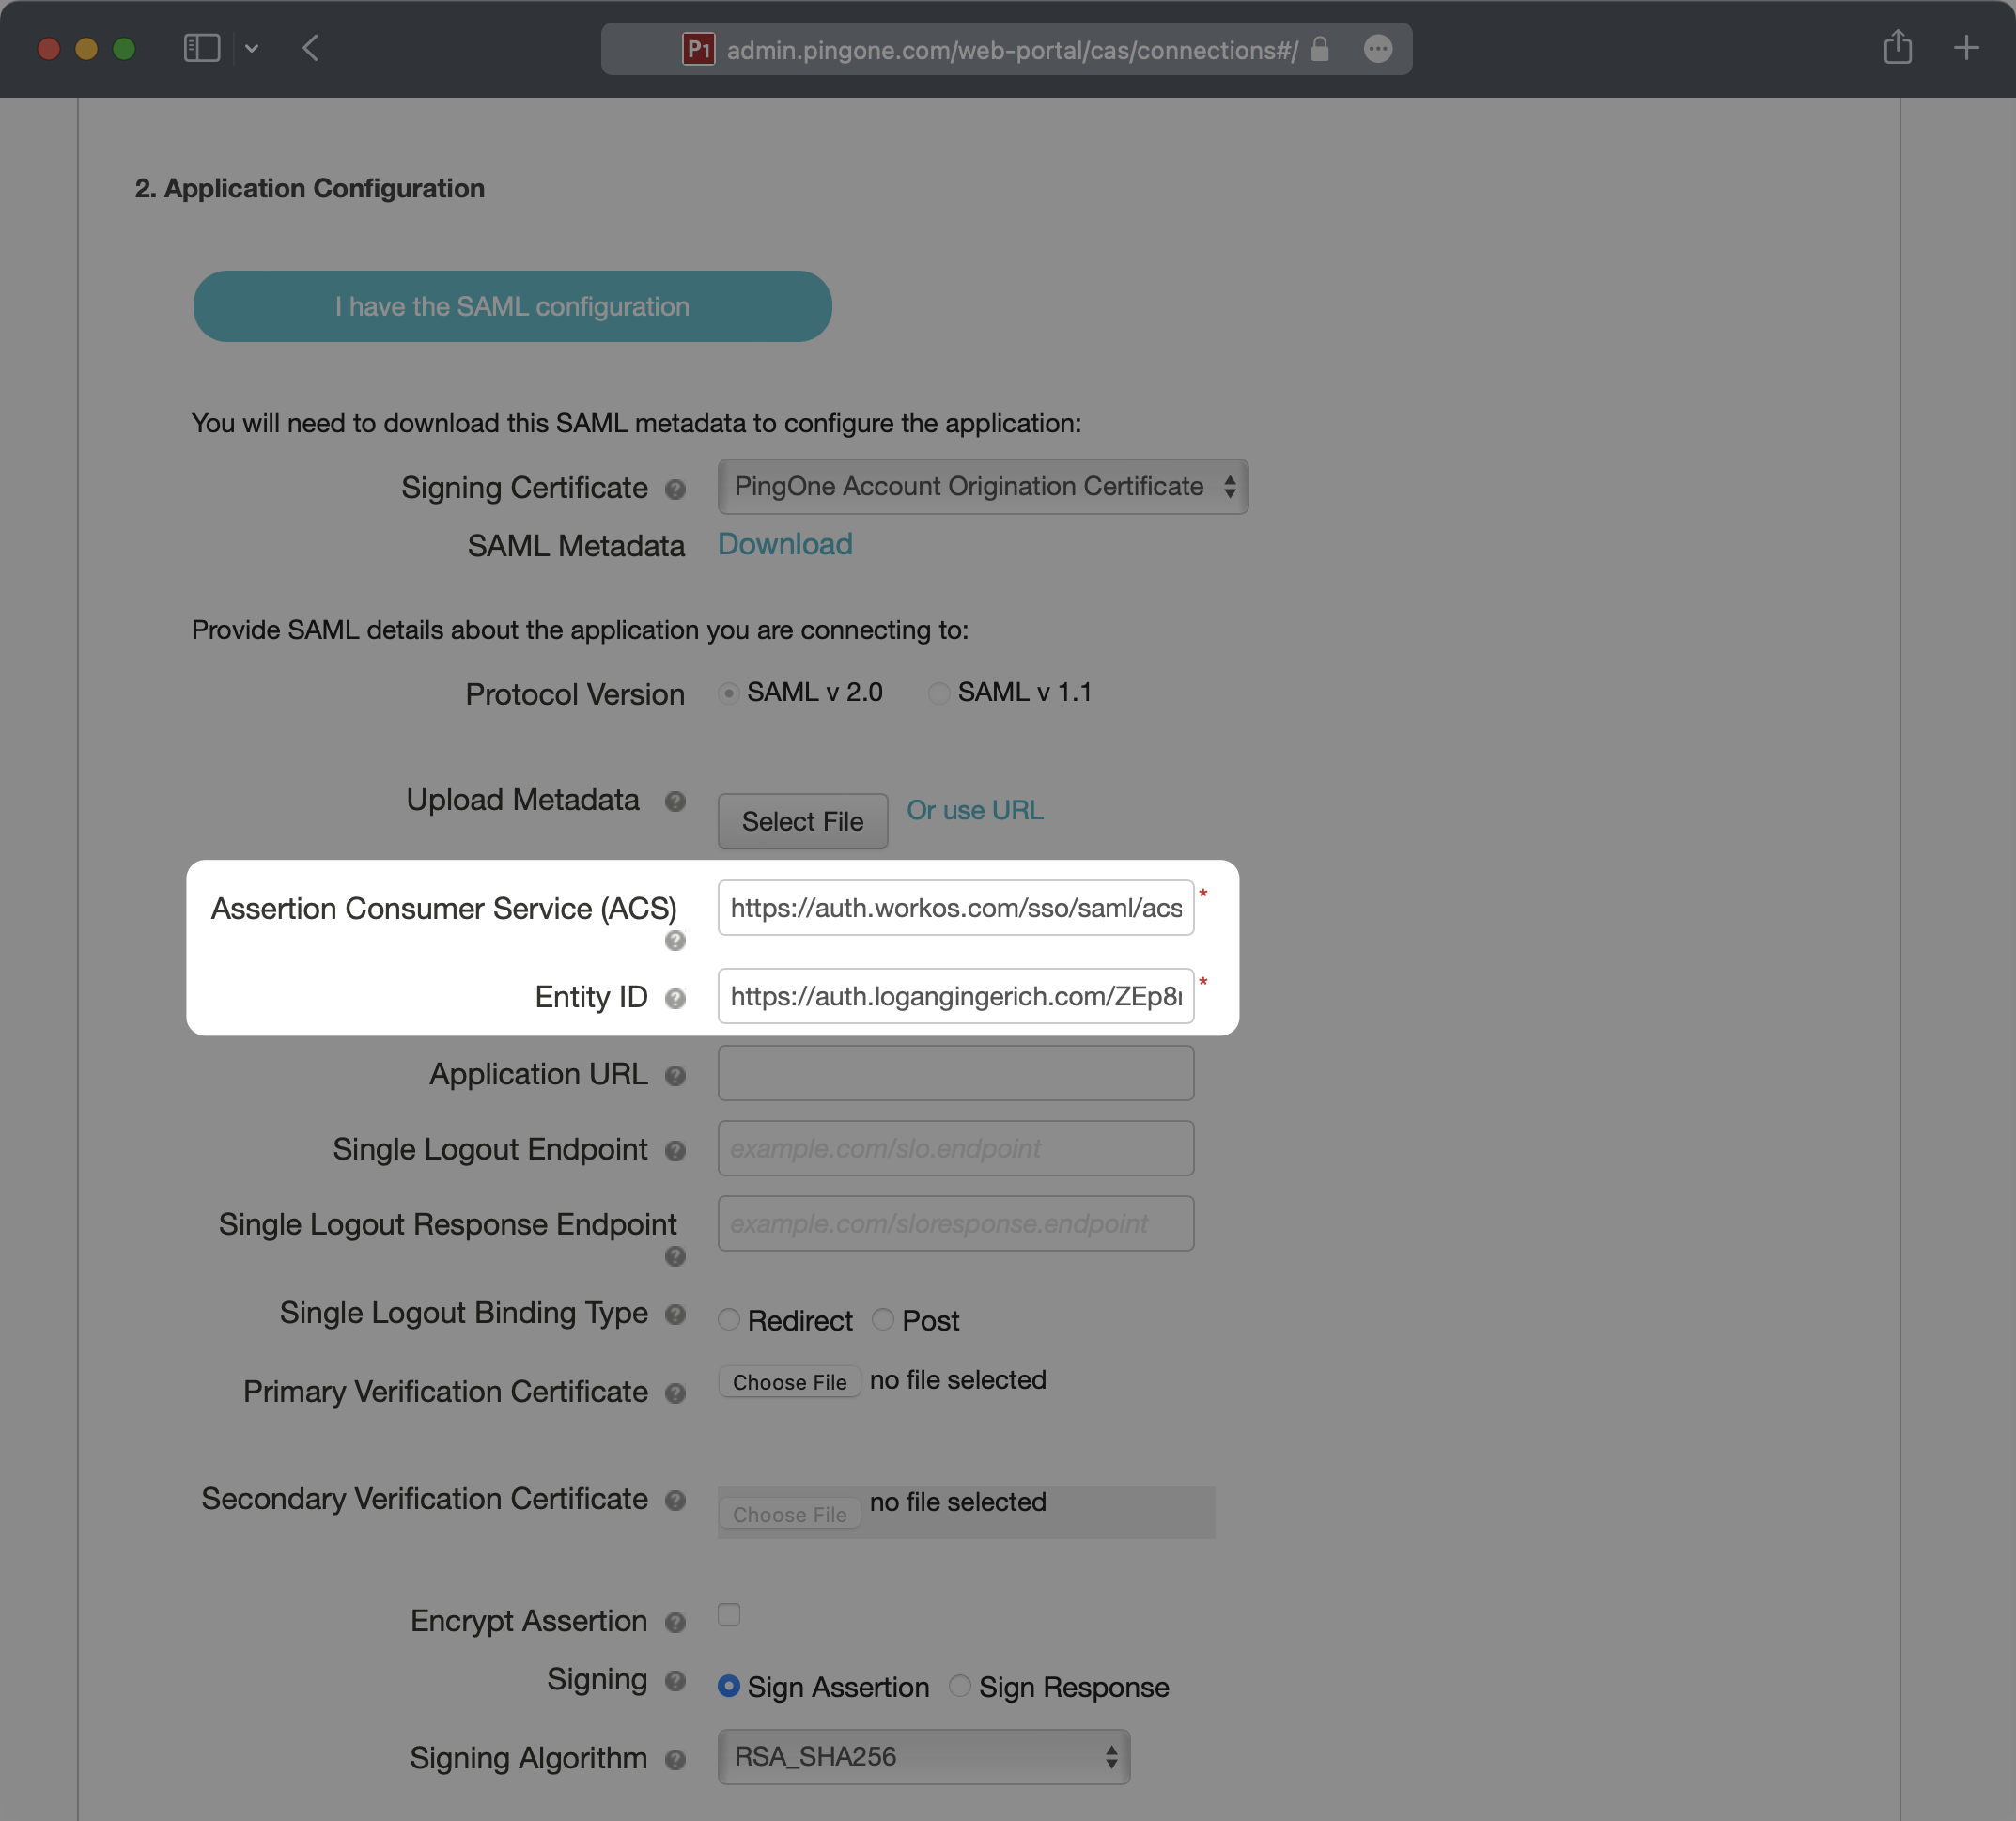Download the SAML Metadata file
The image size is (2016, 1821).
tap(785, 544)
